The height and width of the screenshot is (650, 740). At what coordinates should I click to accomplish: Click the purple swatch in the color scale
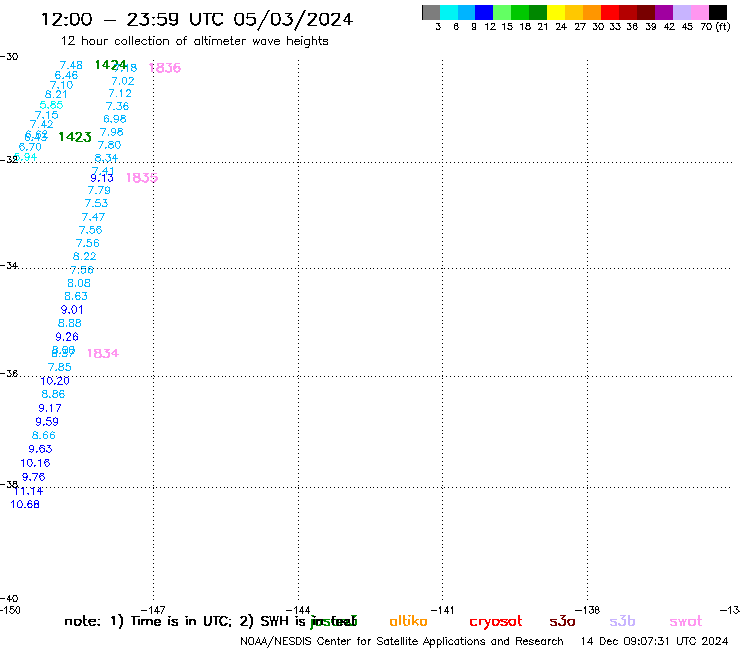(x=664, y=12)
